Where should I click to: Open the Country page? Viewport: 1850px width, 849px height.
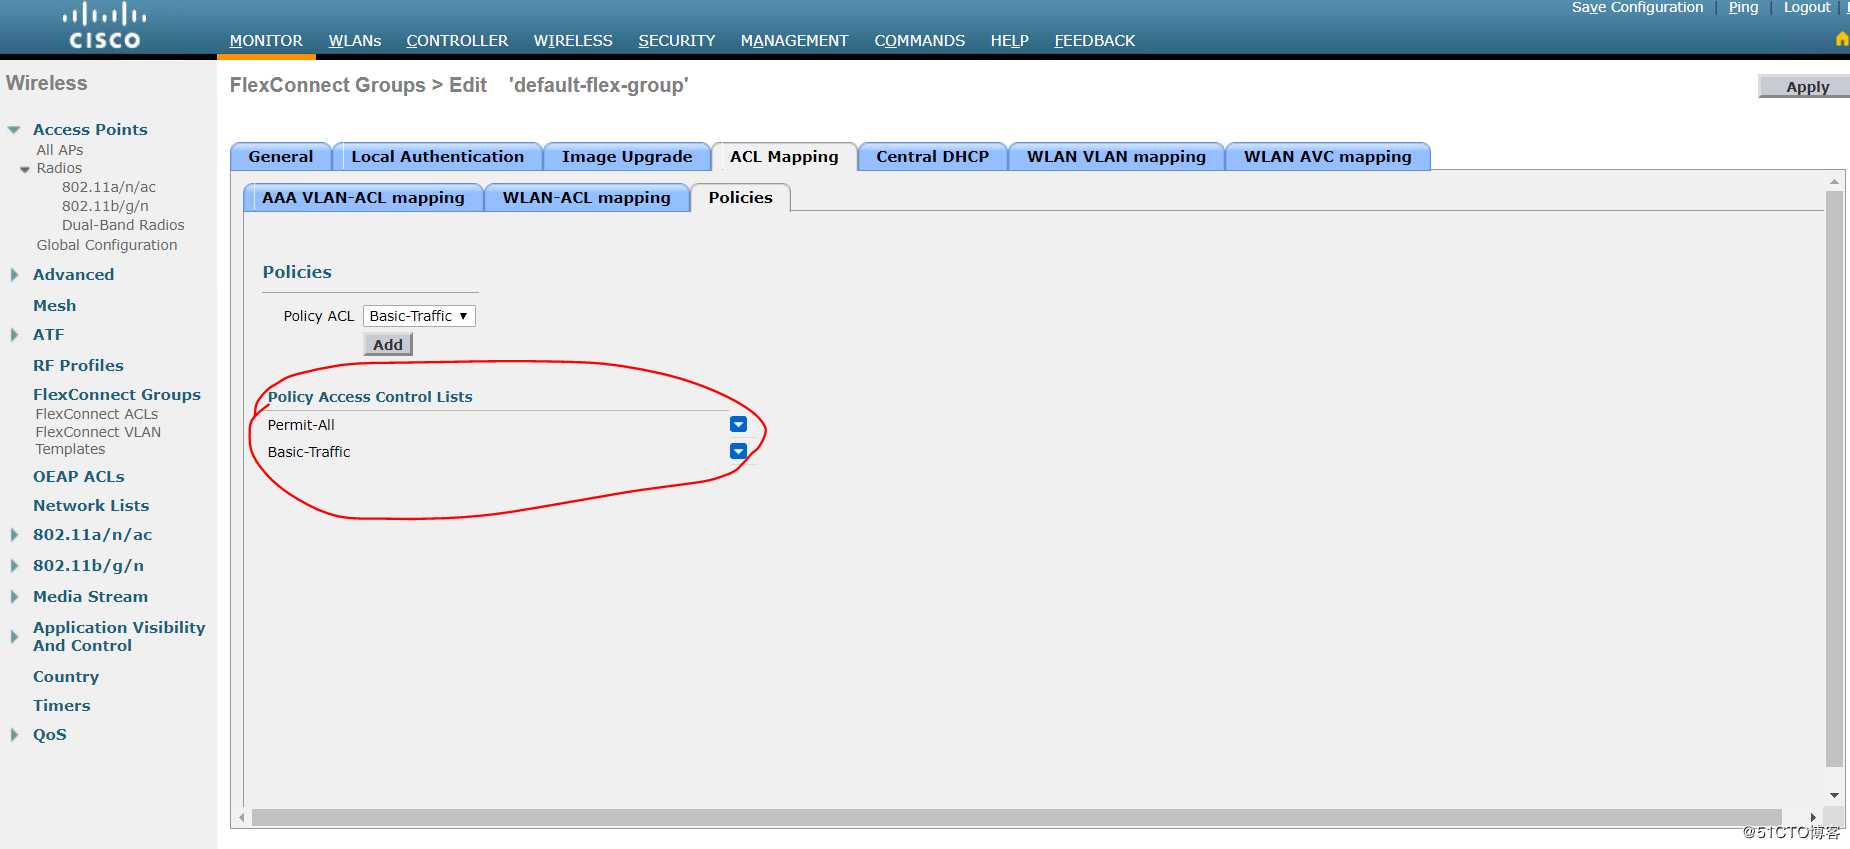coord(66,676)
